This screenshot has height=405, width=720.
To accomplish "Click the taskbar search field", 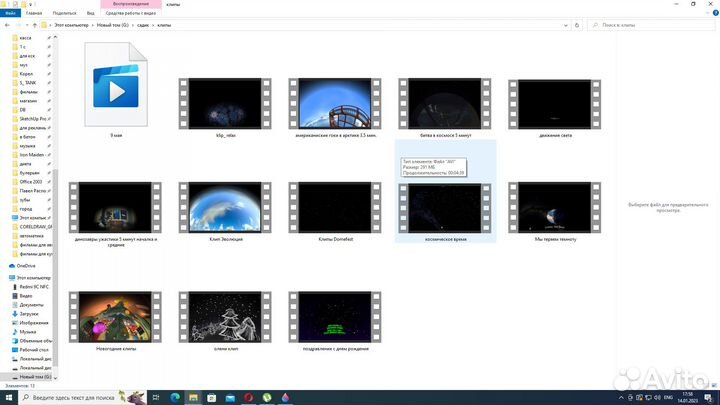I will point(80,397).
